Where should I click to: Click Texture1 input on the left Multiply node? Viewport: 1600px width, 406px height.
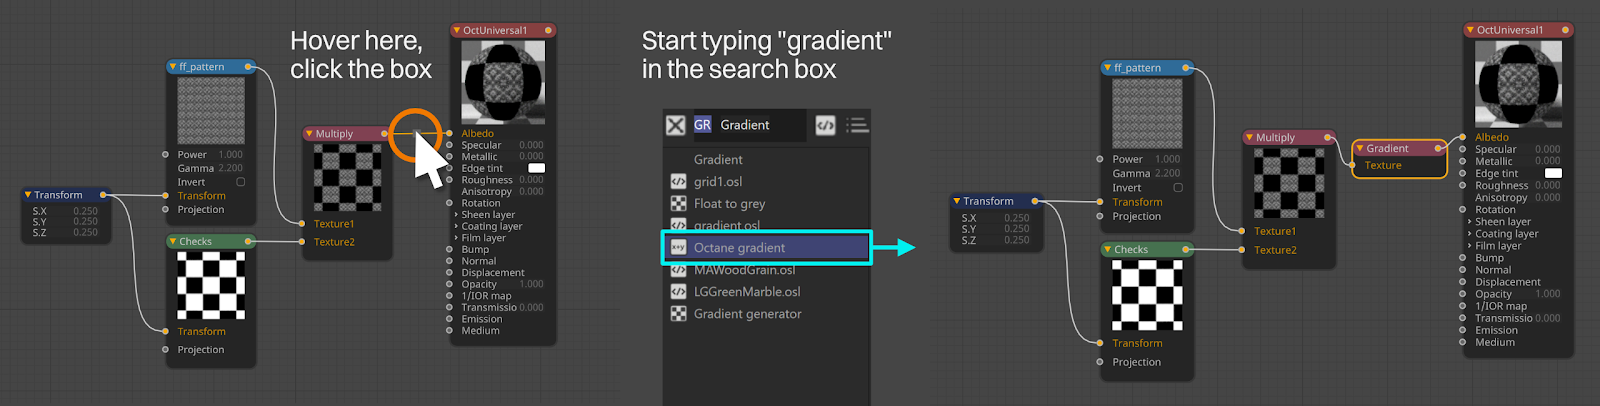[333, 224]
